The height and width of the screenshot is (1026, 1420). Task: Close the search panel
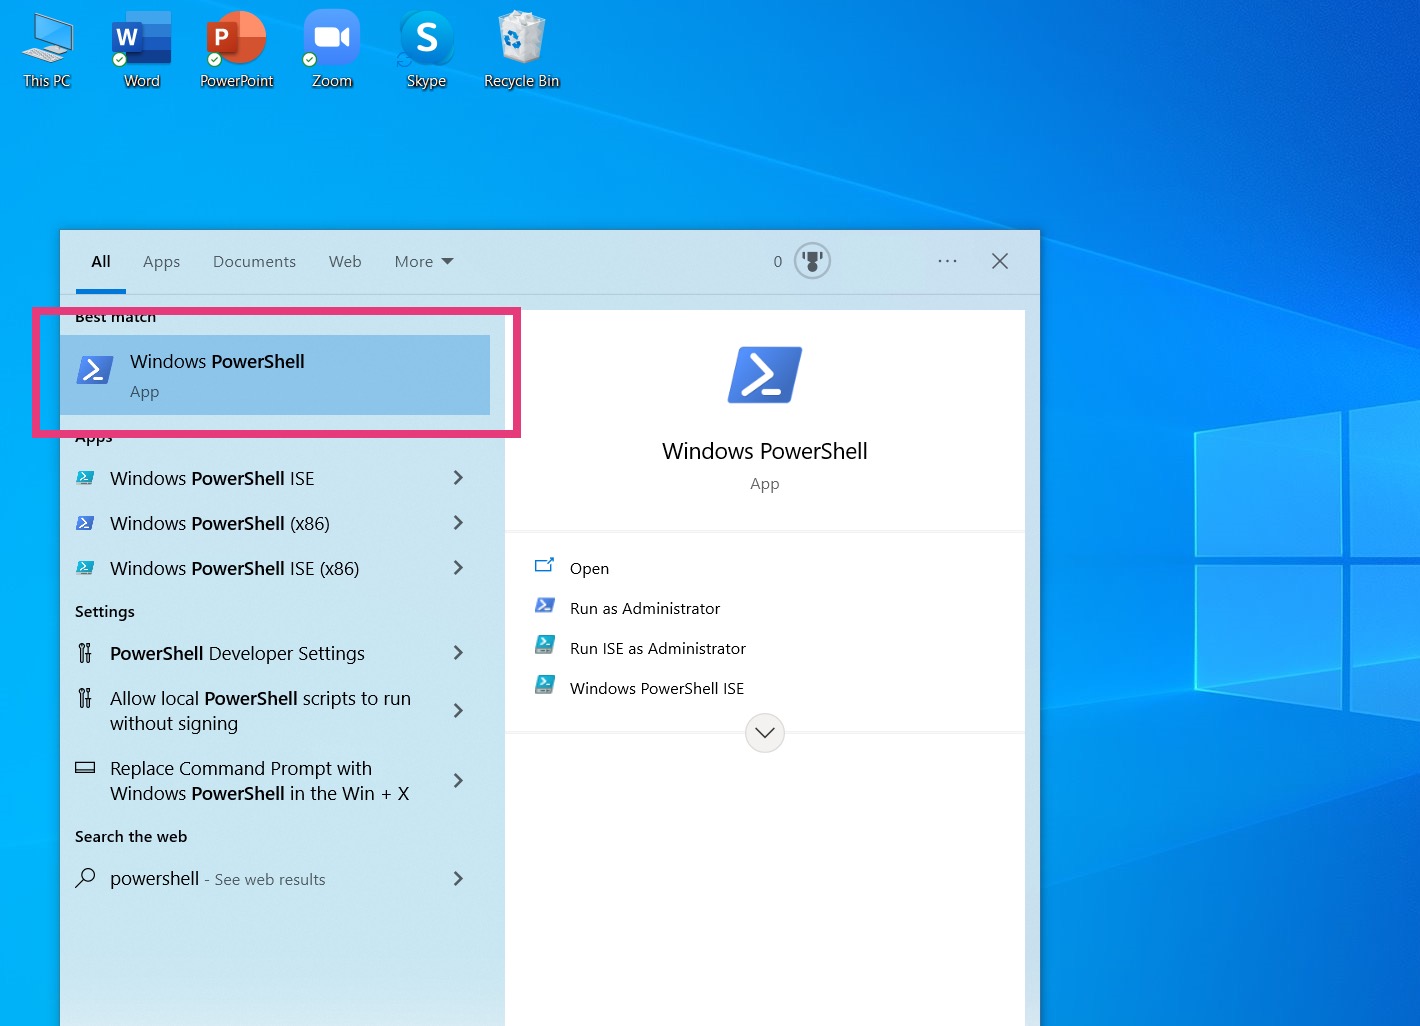(x=1000, y=261)
